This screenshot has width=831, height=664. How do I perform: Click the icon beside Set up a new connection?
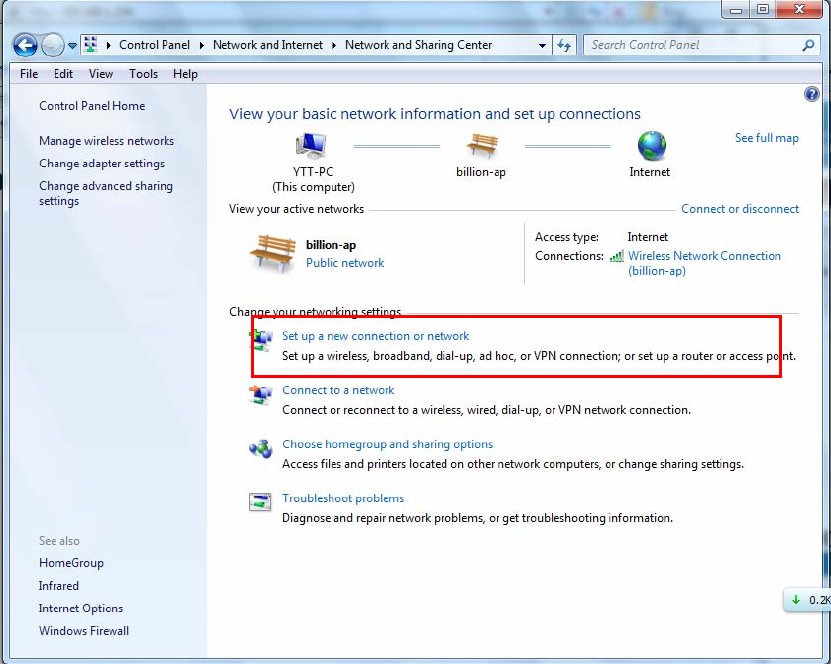(x=260, y=340)
